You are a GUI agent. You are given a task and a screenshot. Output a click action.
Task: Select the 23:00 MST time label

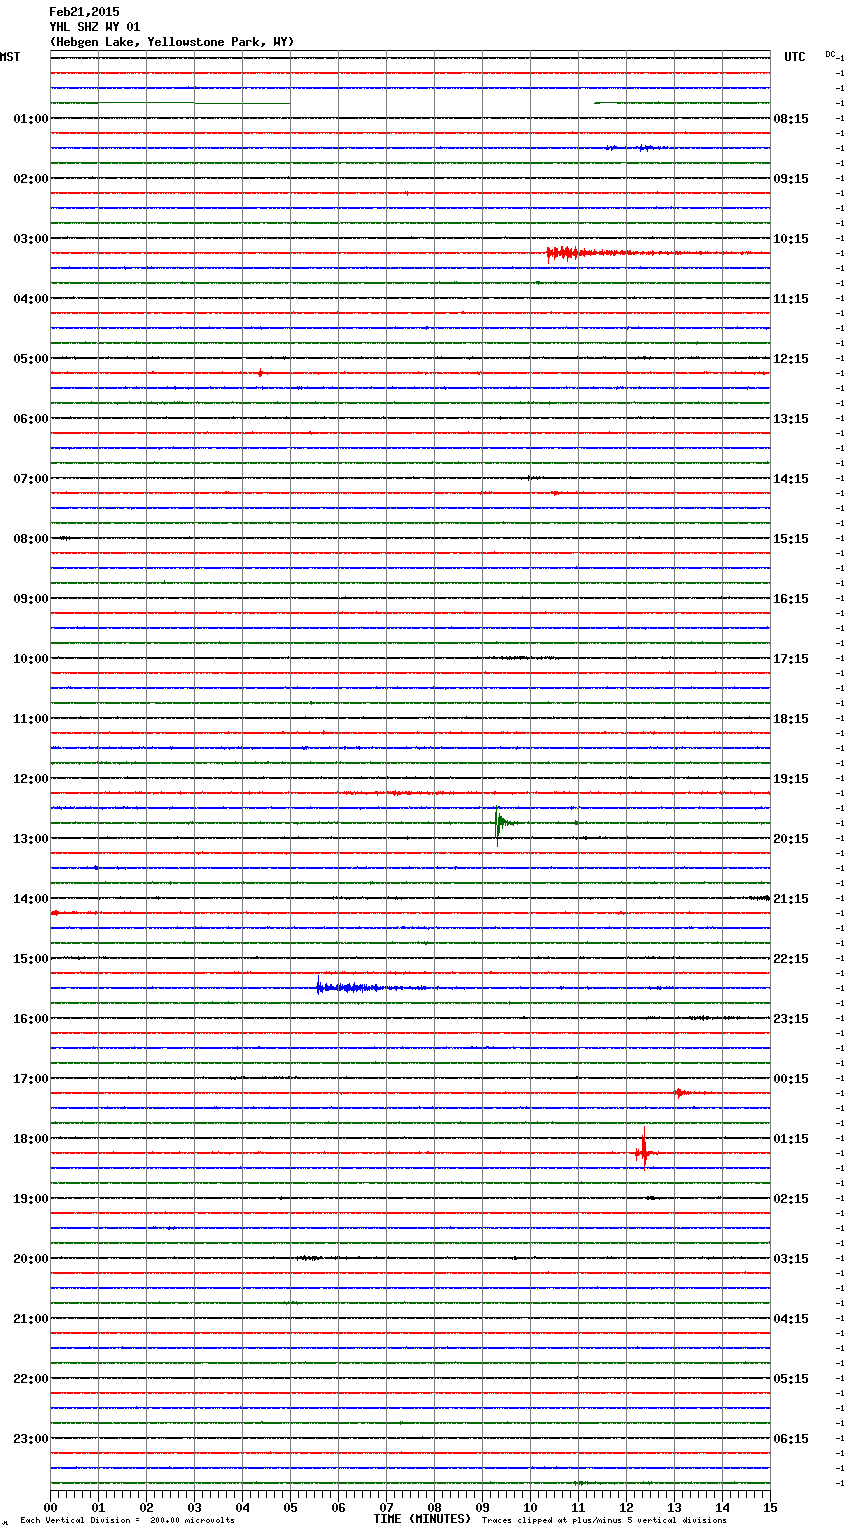click(30, 1439)
